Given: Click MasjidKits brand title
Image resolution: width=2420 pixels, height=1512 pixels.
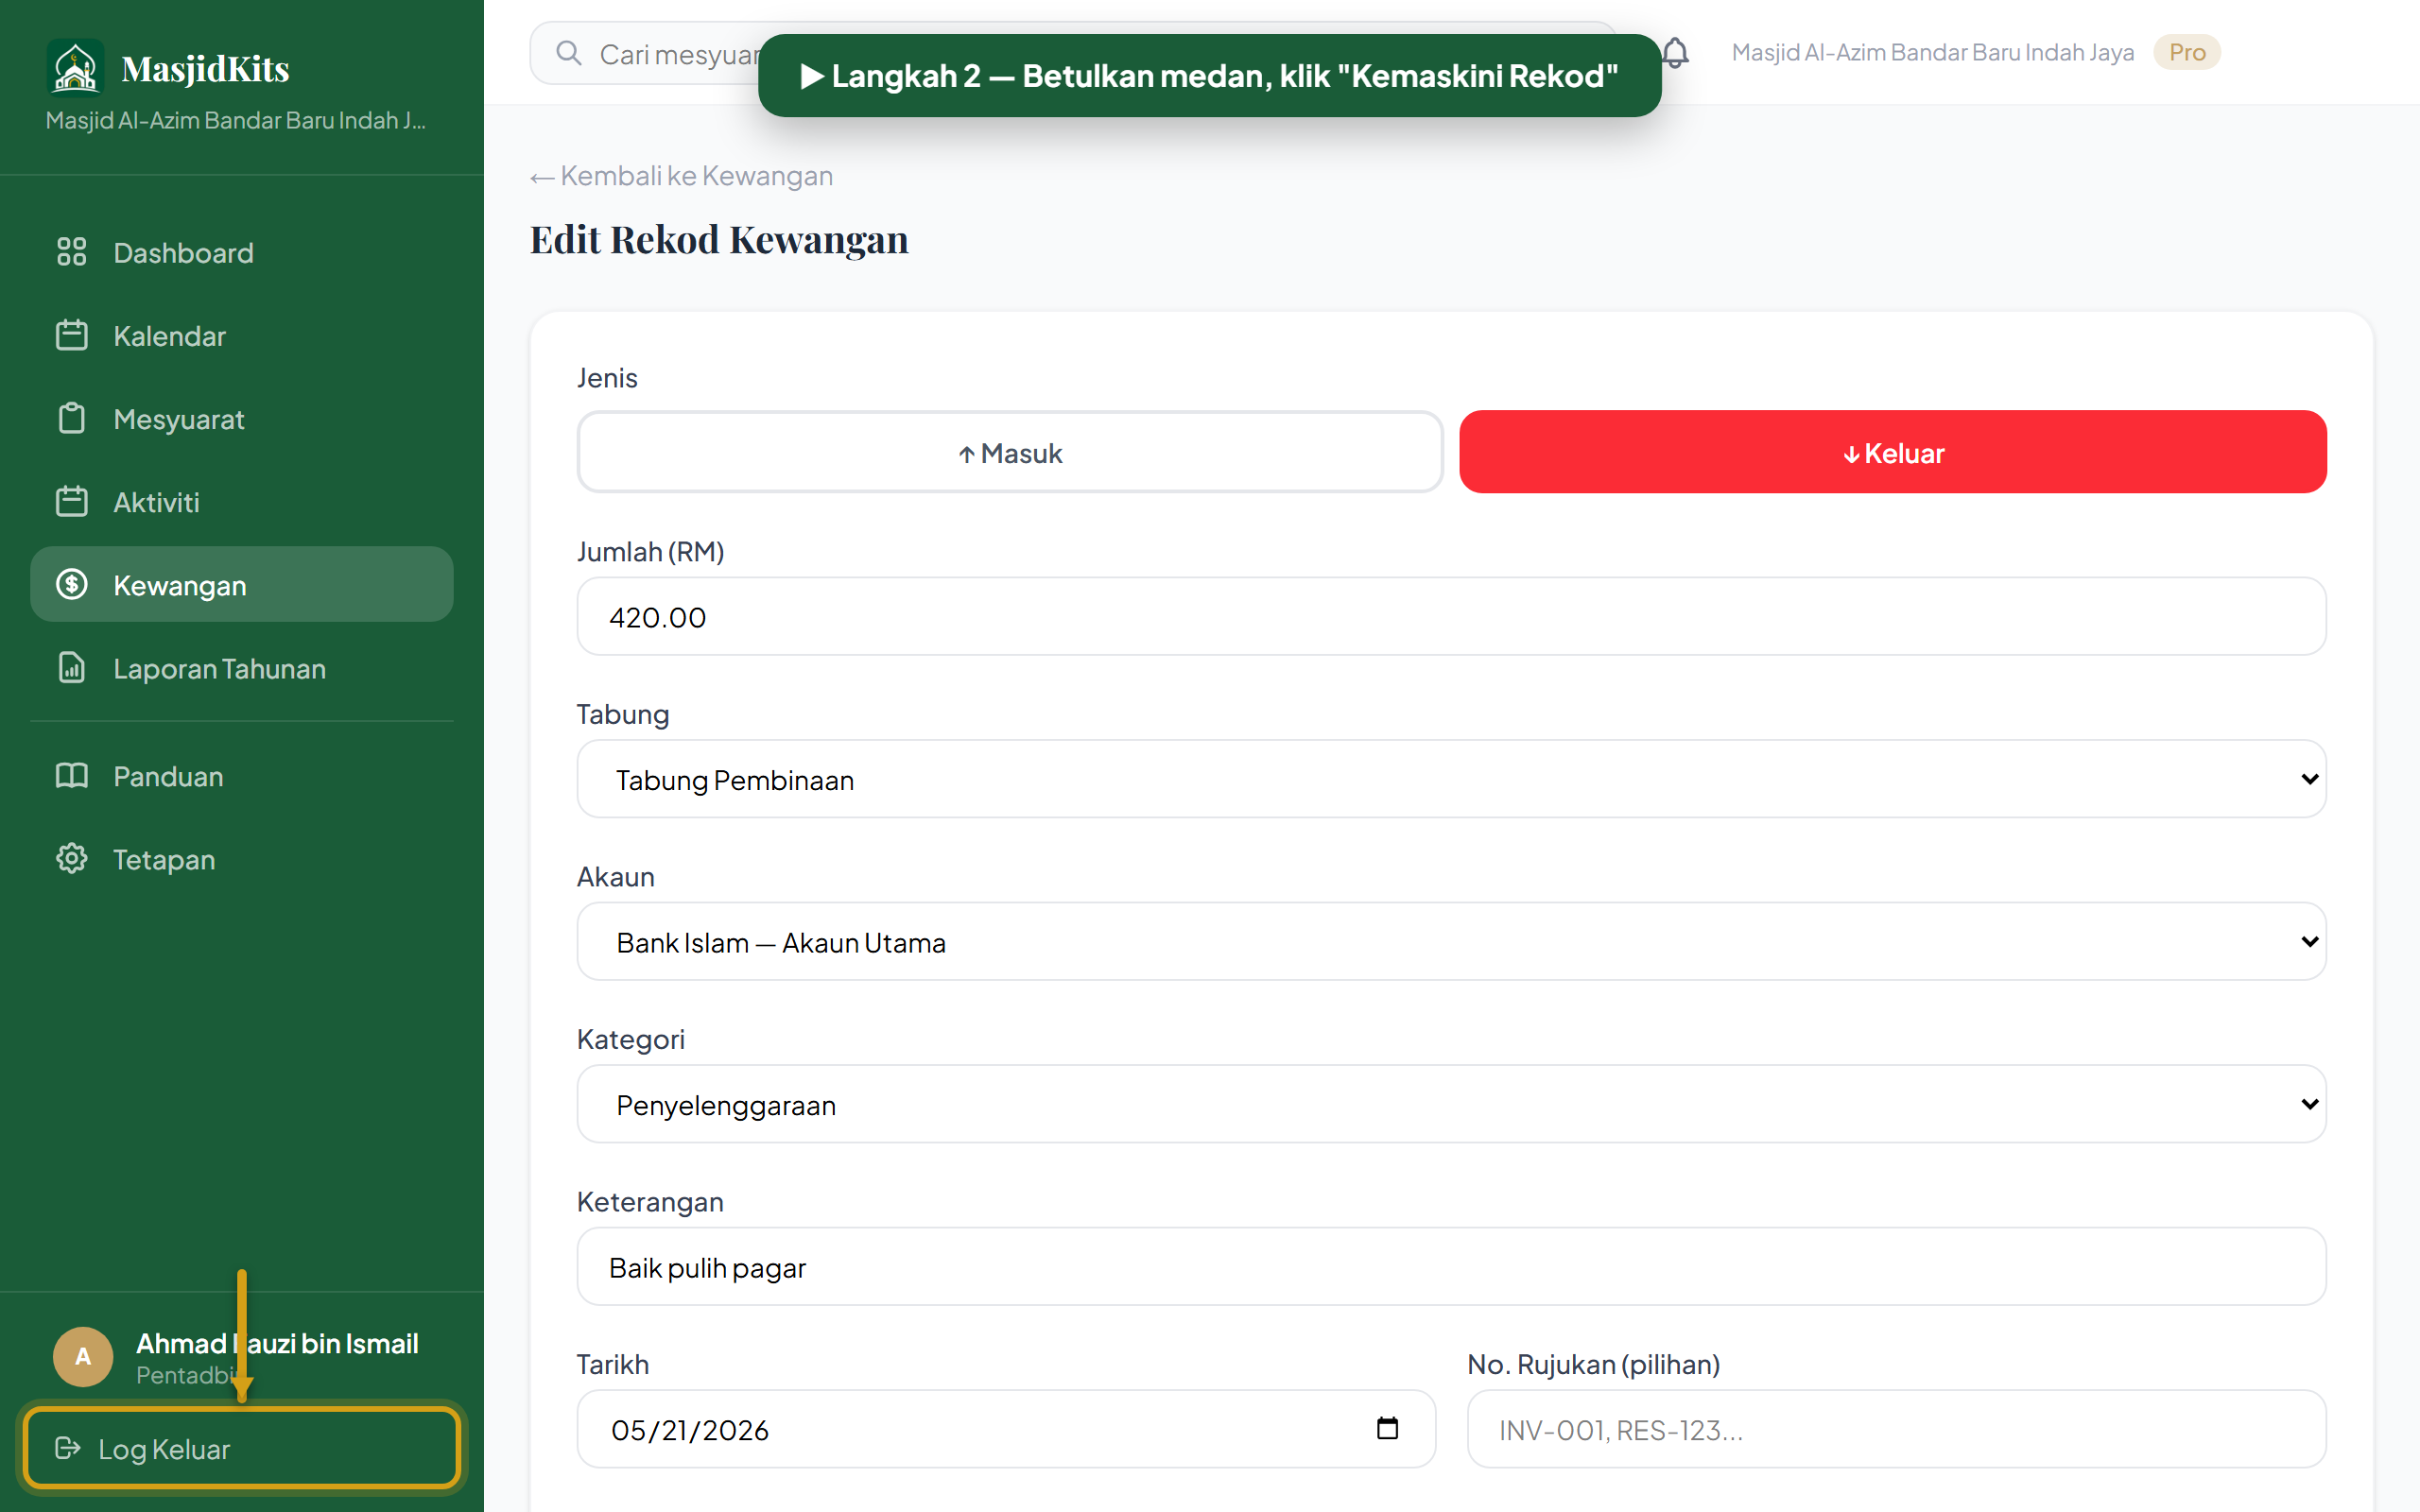Looking at the screenshot, I should click(x=205, y=68).
